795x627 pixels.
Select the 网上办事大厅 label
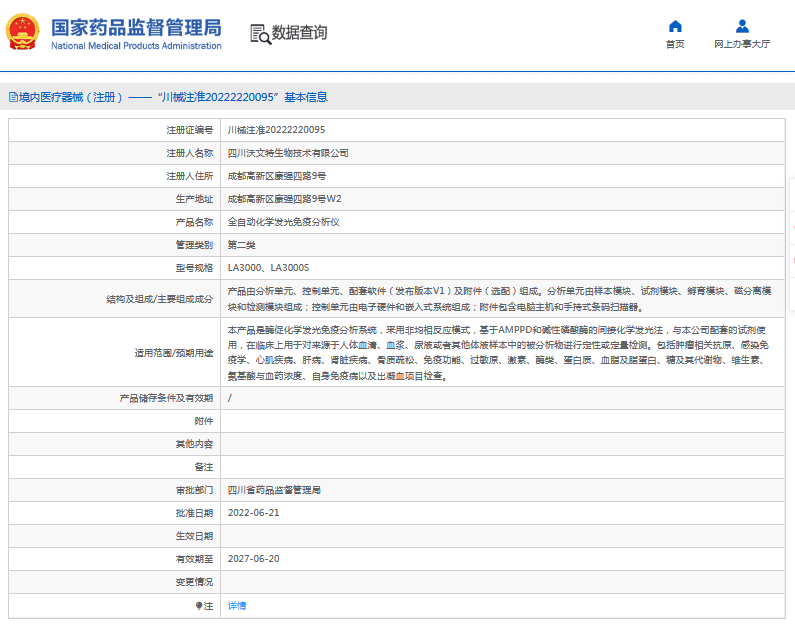click(x=742, y=45)
